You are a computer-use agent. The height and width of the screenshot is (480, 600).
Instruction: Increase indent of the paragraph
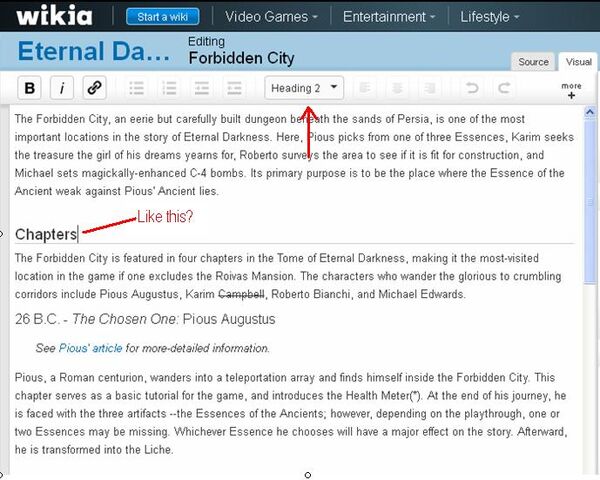tap(234, 88)
